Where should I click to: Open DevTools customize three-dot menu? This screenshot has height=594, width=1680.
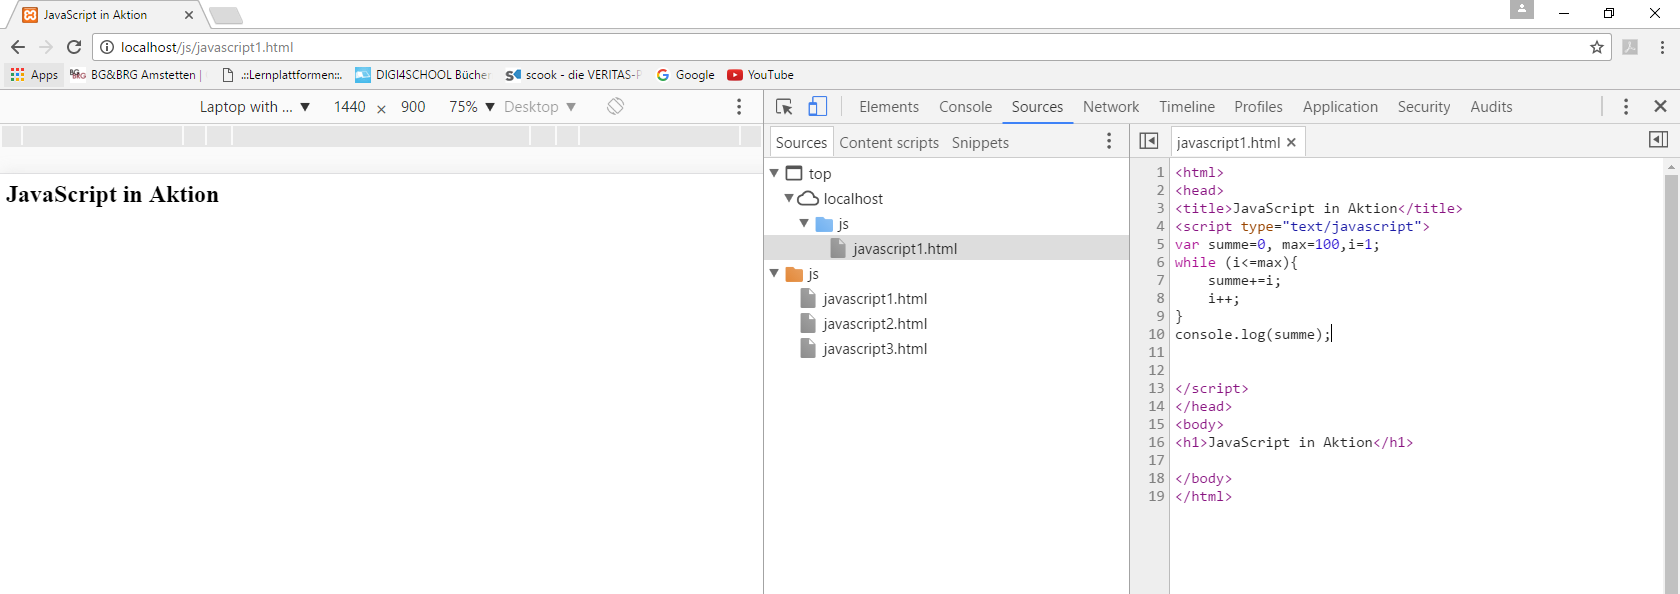click(x=1626, y=107)
